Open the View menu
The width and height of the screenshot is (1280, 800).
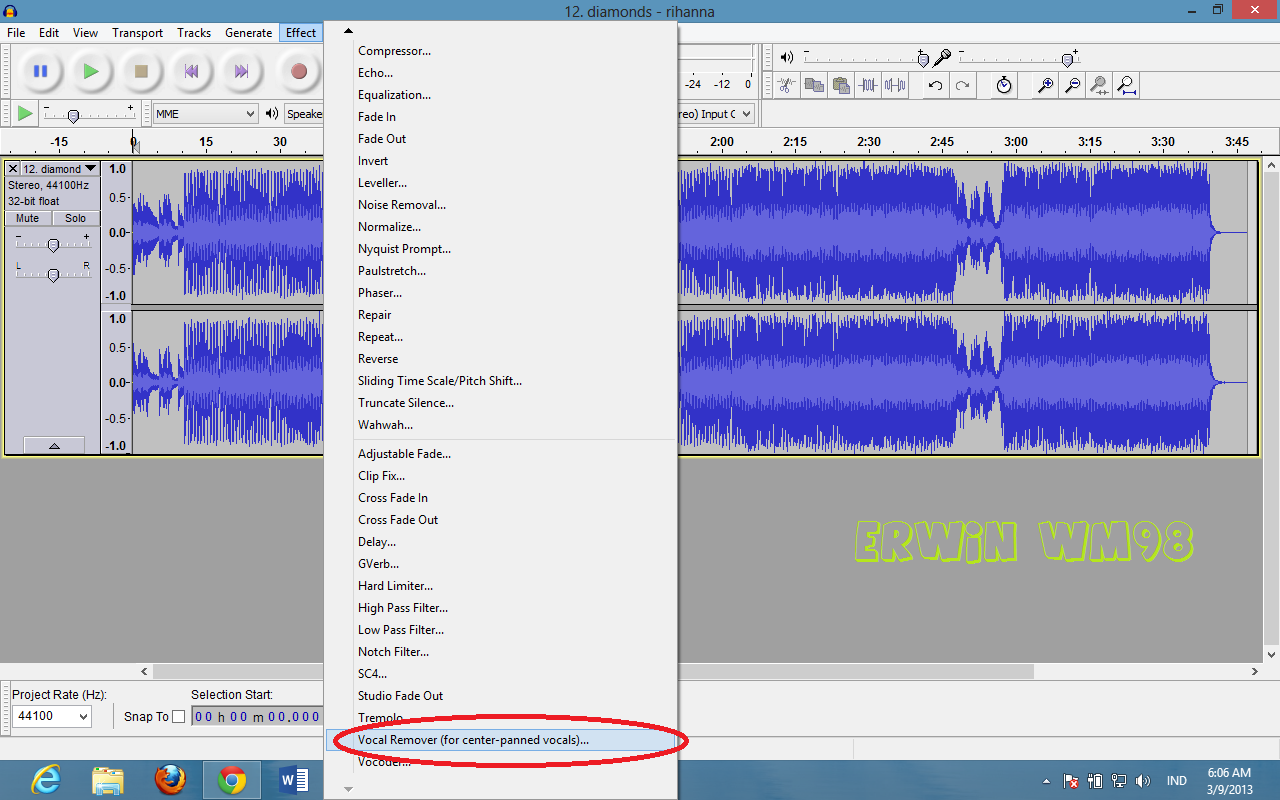(x=85, y=33)
